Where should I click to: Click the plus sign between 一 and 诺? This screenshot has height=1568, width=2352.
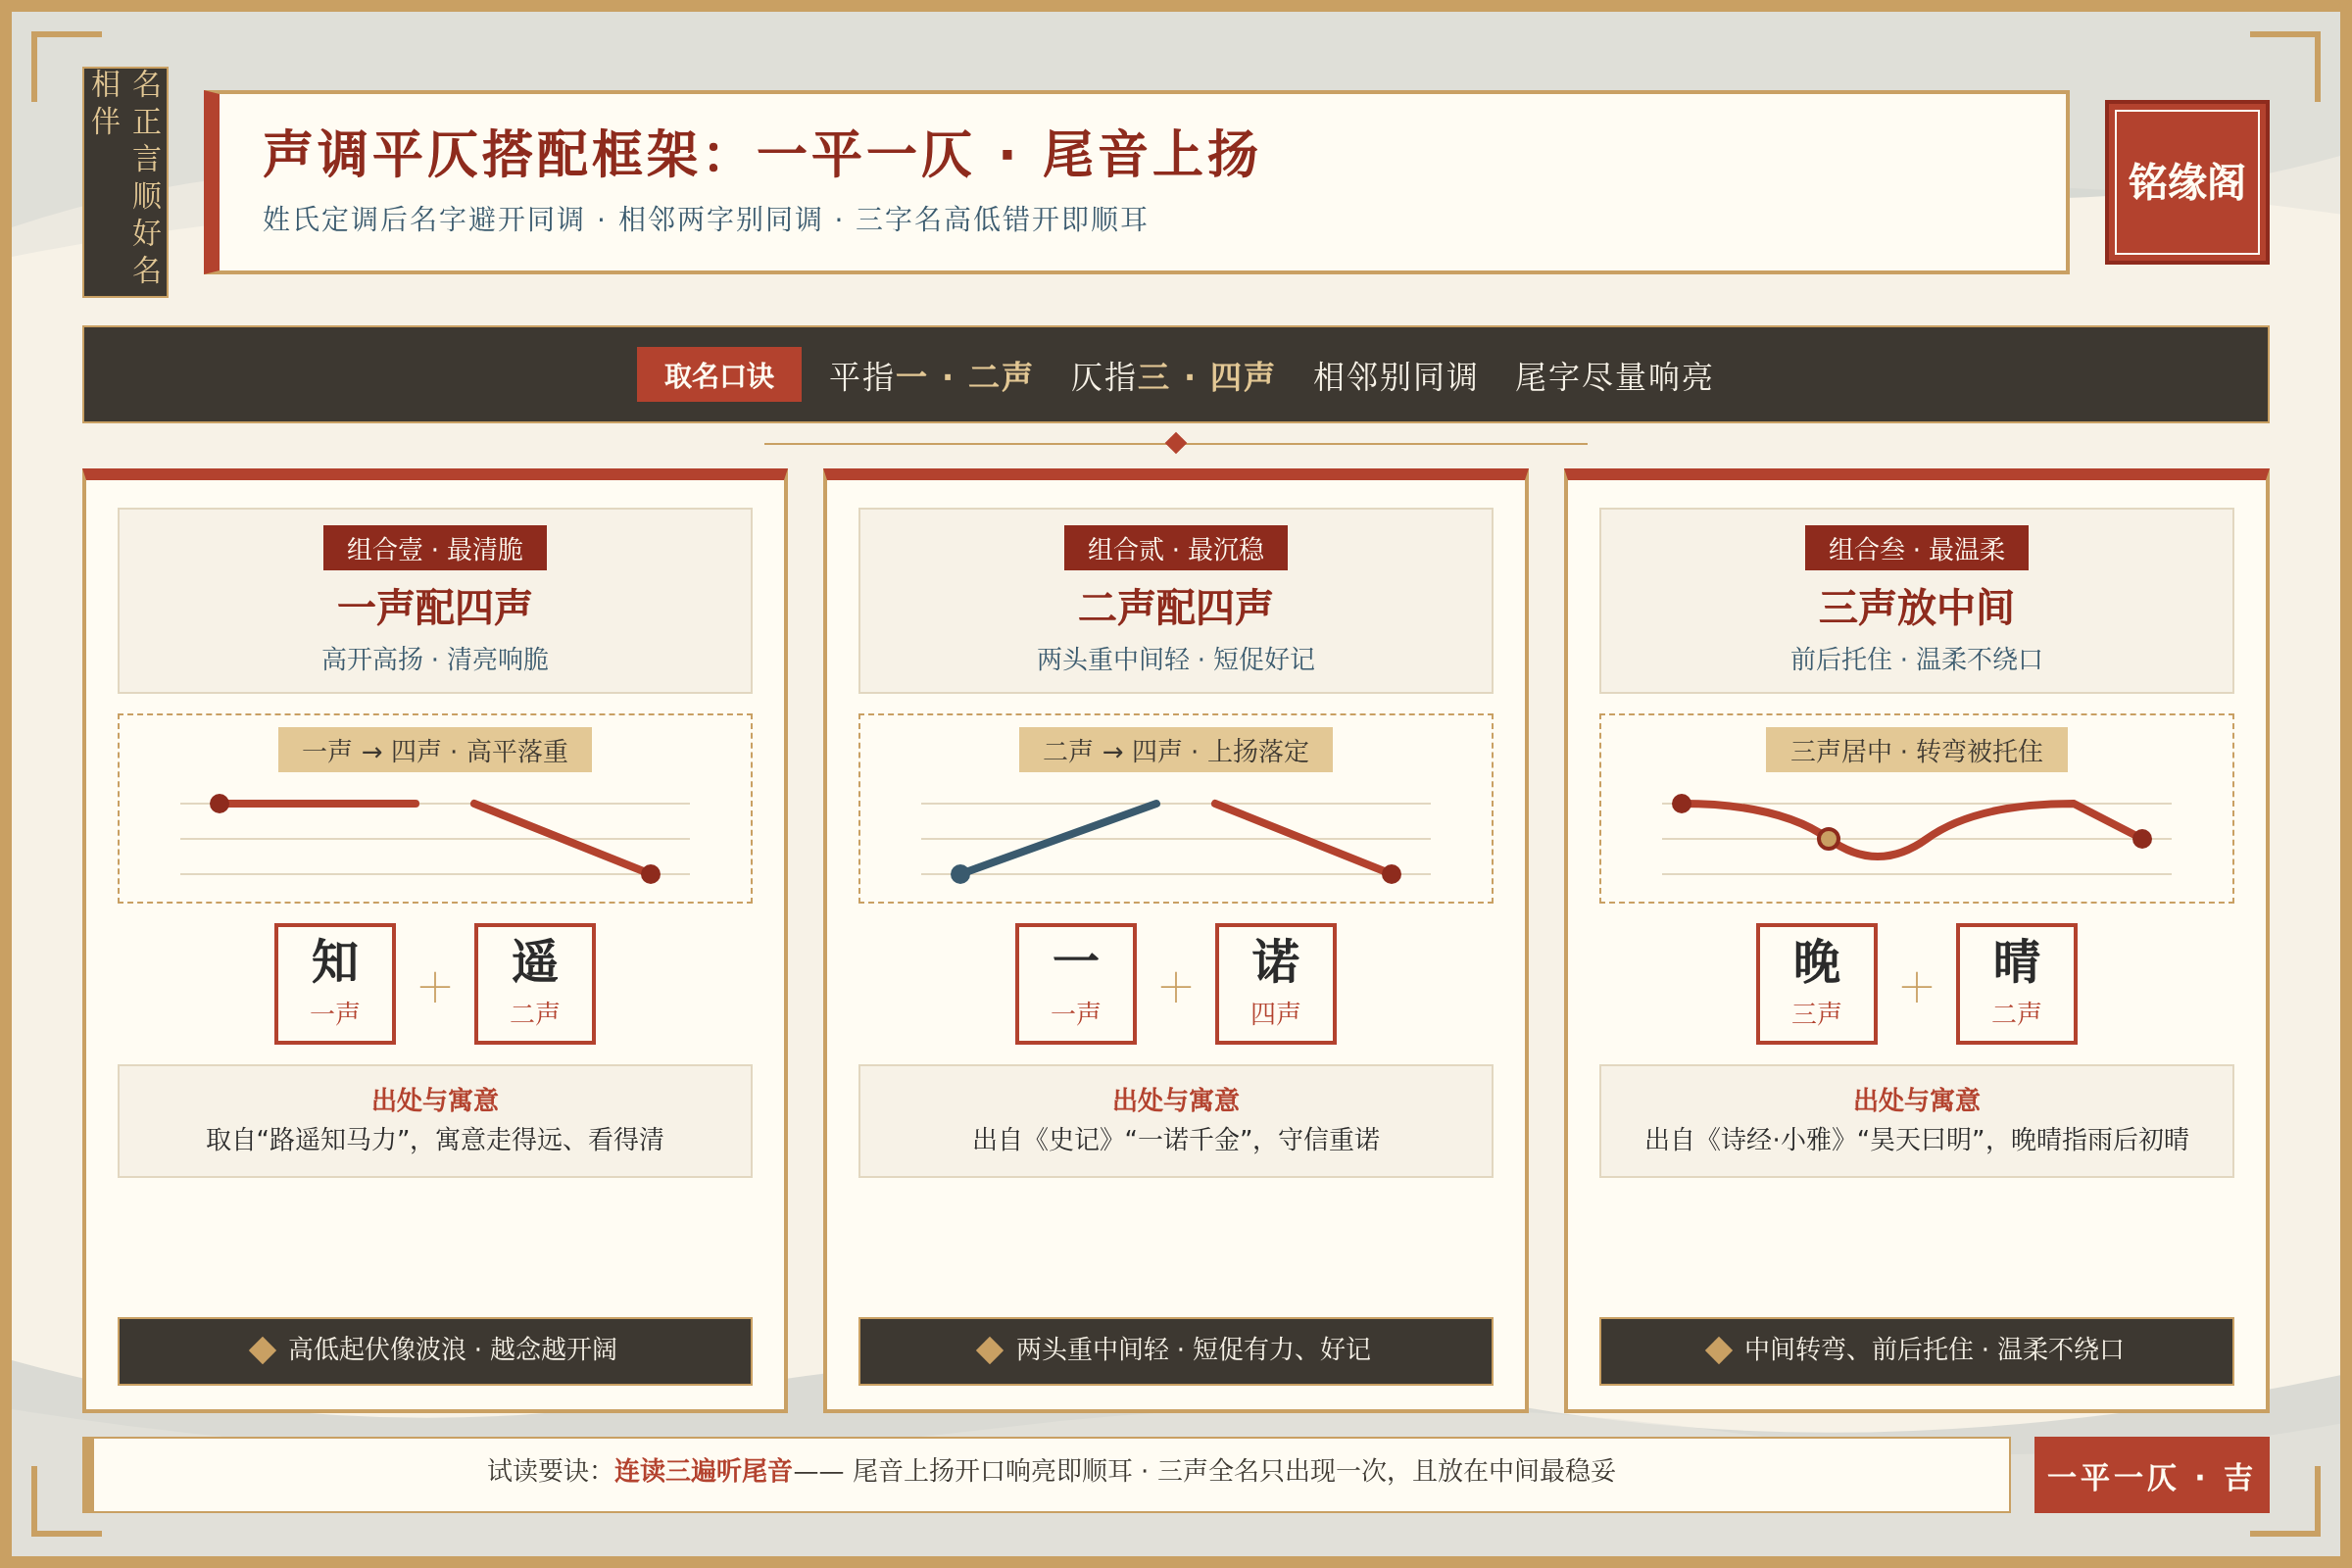[x=1176, y=987]
